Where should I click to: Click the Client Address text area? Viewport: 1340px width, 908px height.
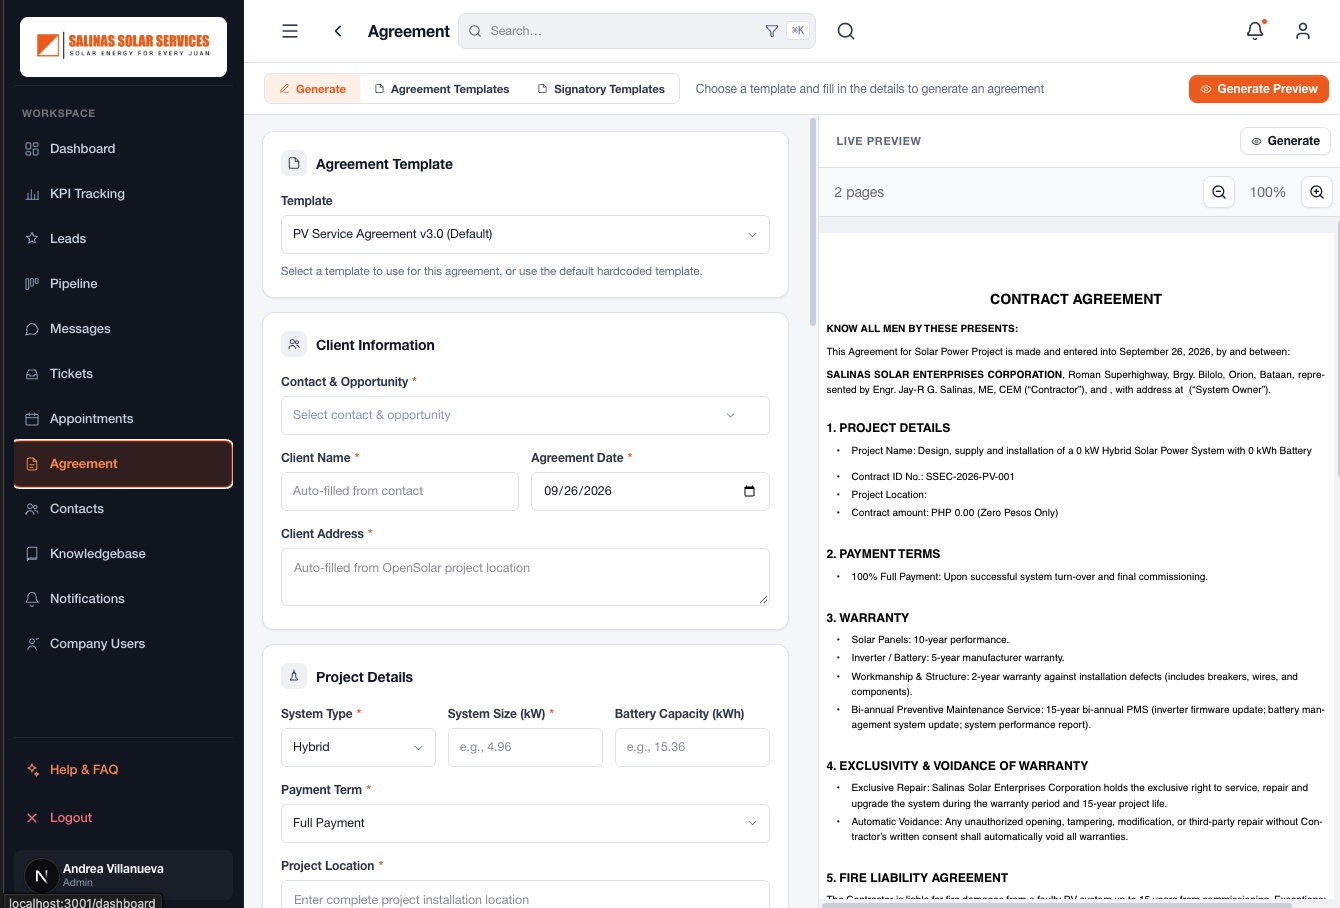tap(525, 577)
